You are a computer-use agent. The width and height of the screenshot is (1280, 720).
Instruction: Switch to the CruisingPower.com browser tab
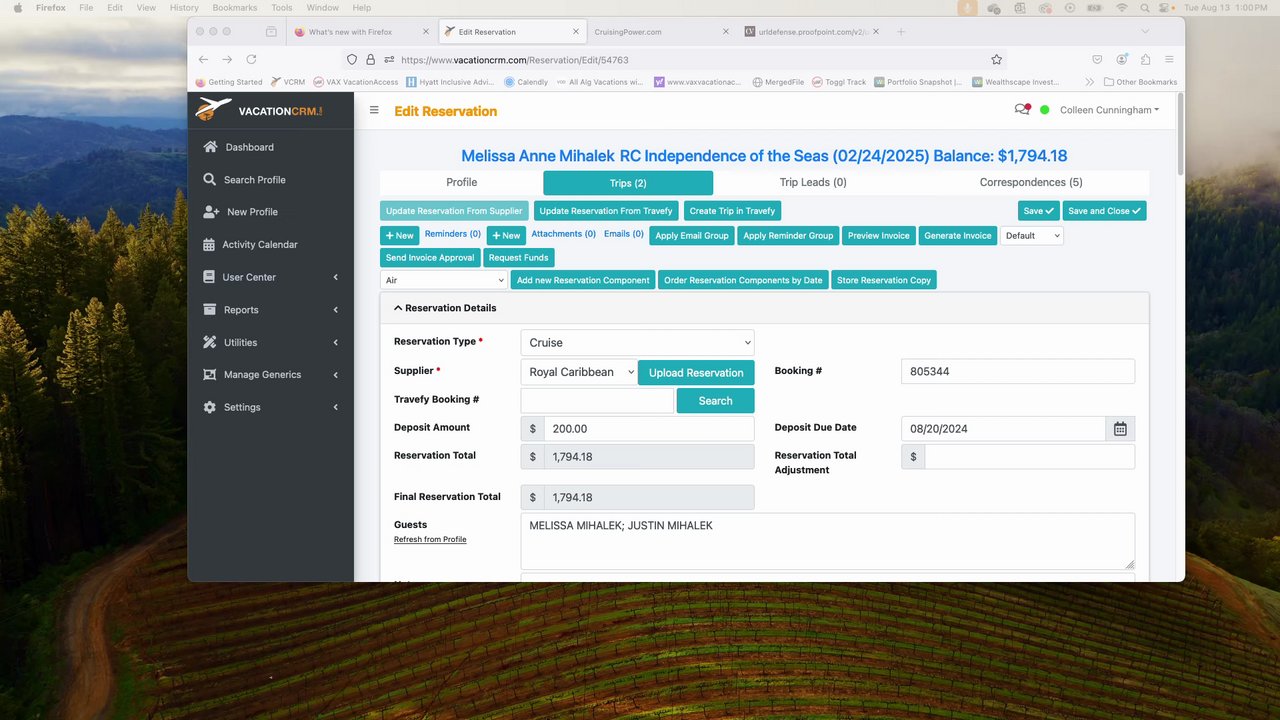coord(660,32)
